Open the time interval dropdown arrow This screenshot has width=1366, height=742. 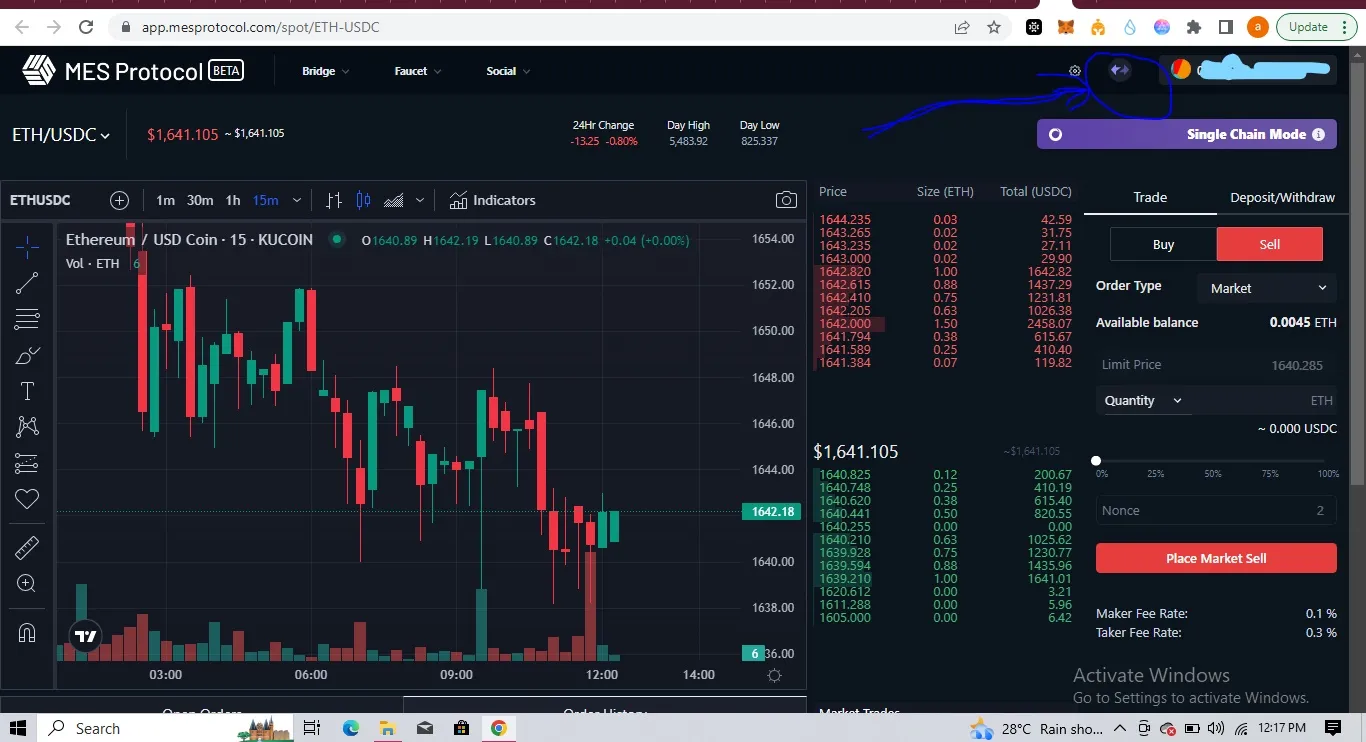click(x=296, y=200)
